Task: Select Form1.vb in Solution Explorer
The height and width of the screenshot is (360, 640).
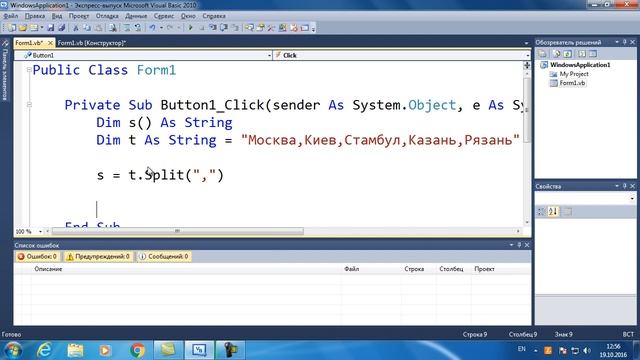Action: 572,83
